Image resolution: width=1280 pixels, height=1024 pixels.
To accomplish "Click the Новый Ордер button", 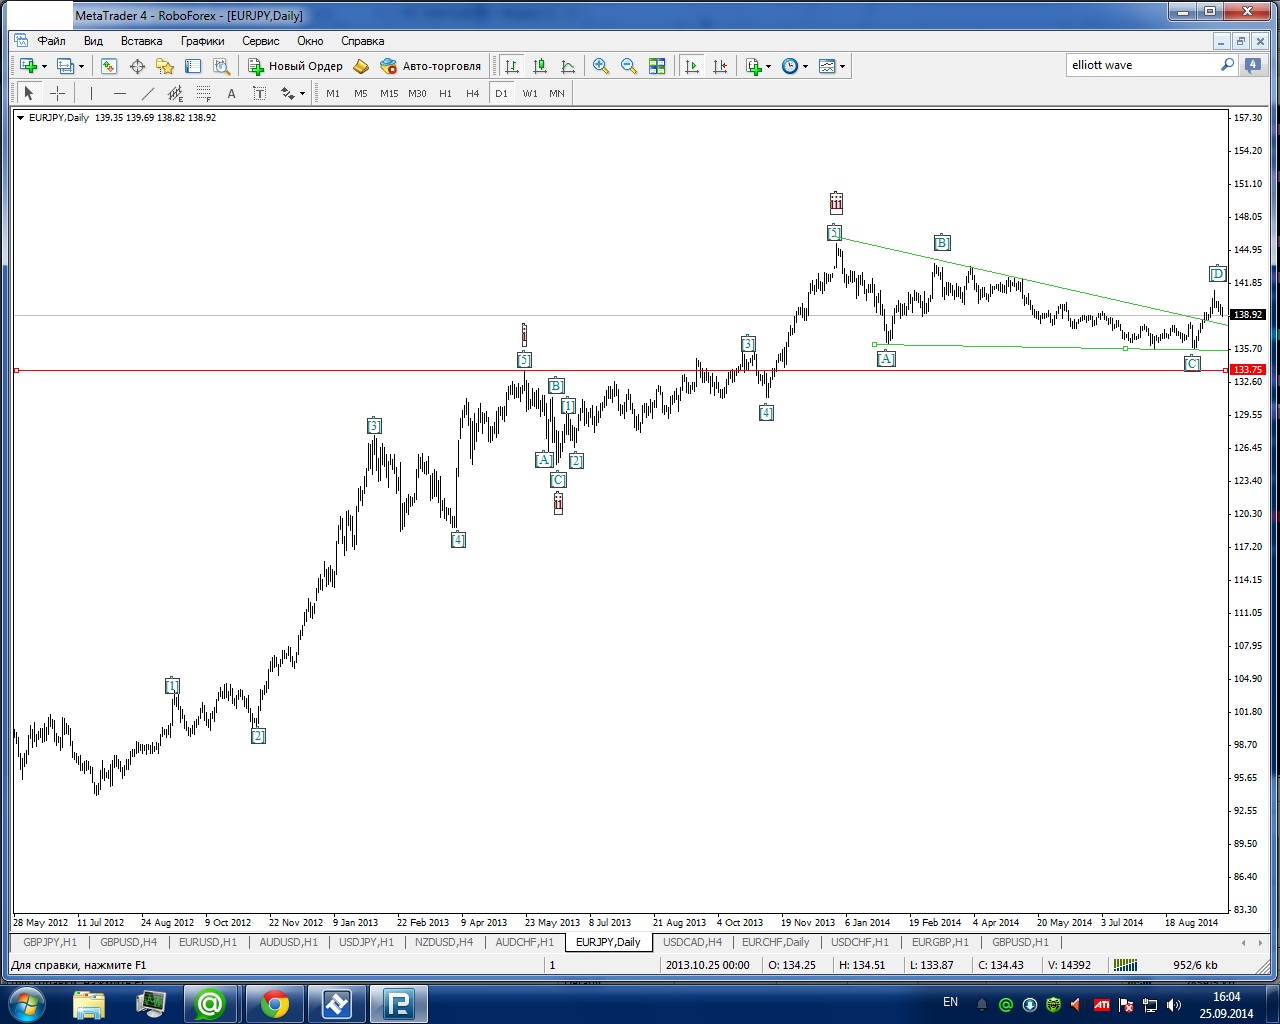I will coord(295,66).
